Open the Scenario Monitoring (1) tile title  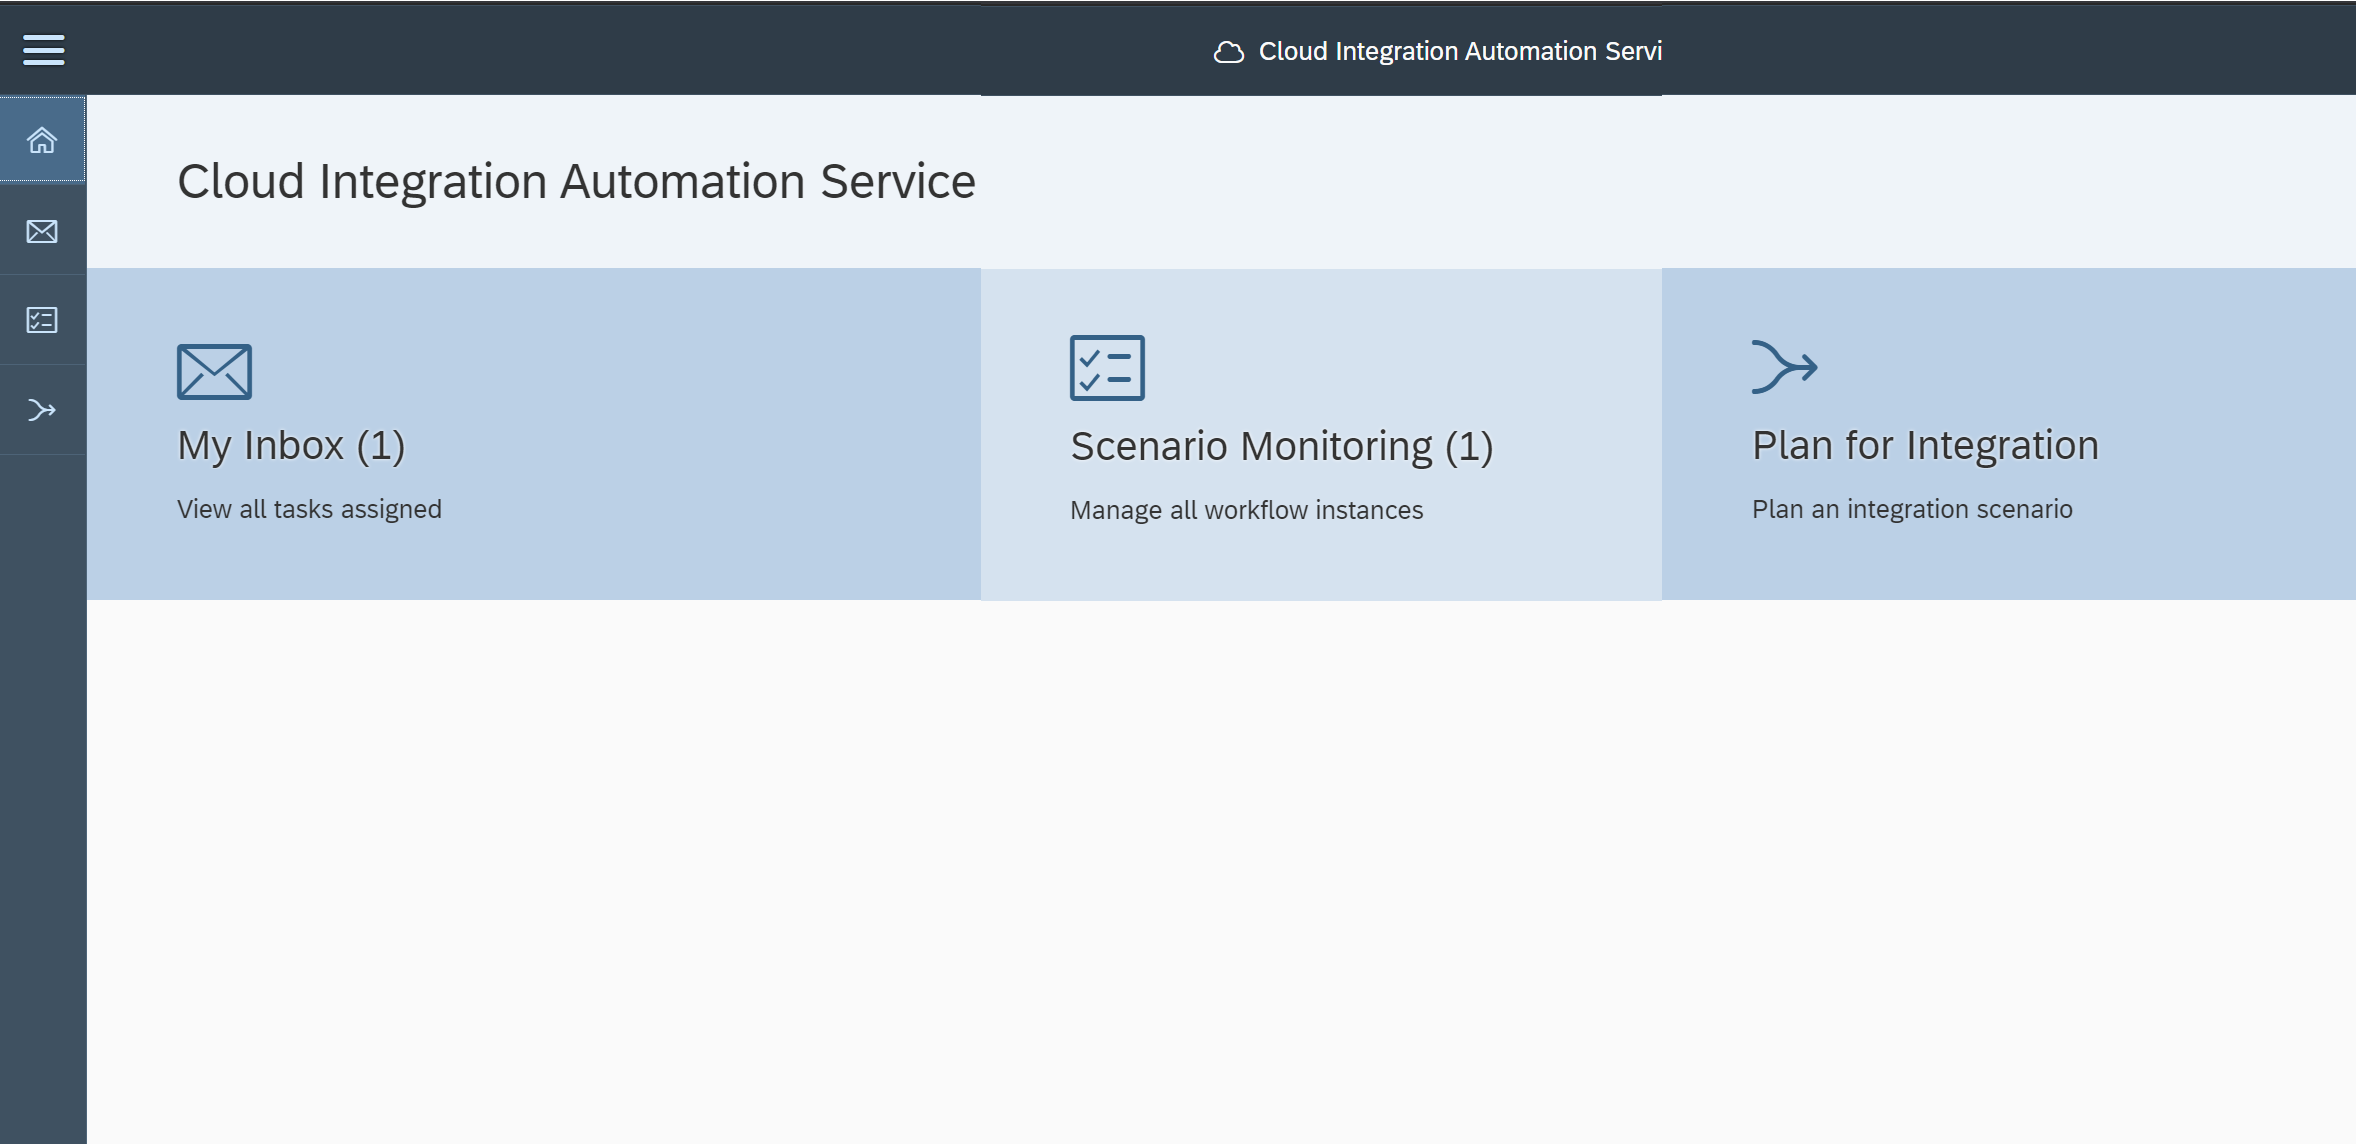pyautogui.click(x=1281, y=447)
